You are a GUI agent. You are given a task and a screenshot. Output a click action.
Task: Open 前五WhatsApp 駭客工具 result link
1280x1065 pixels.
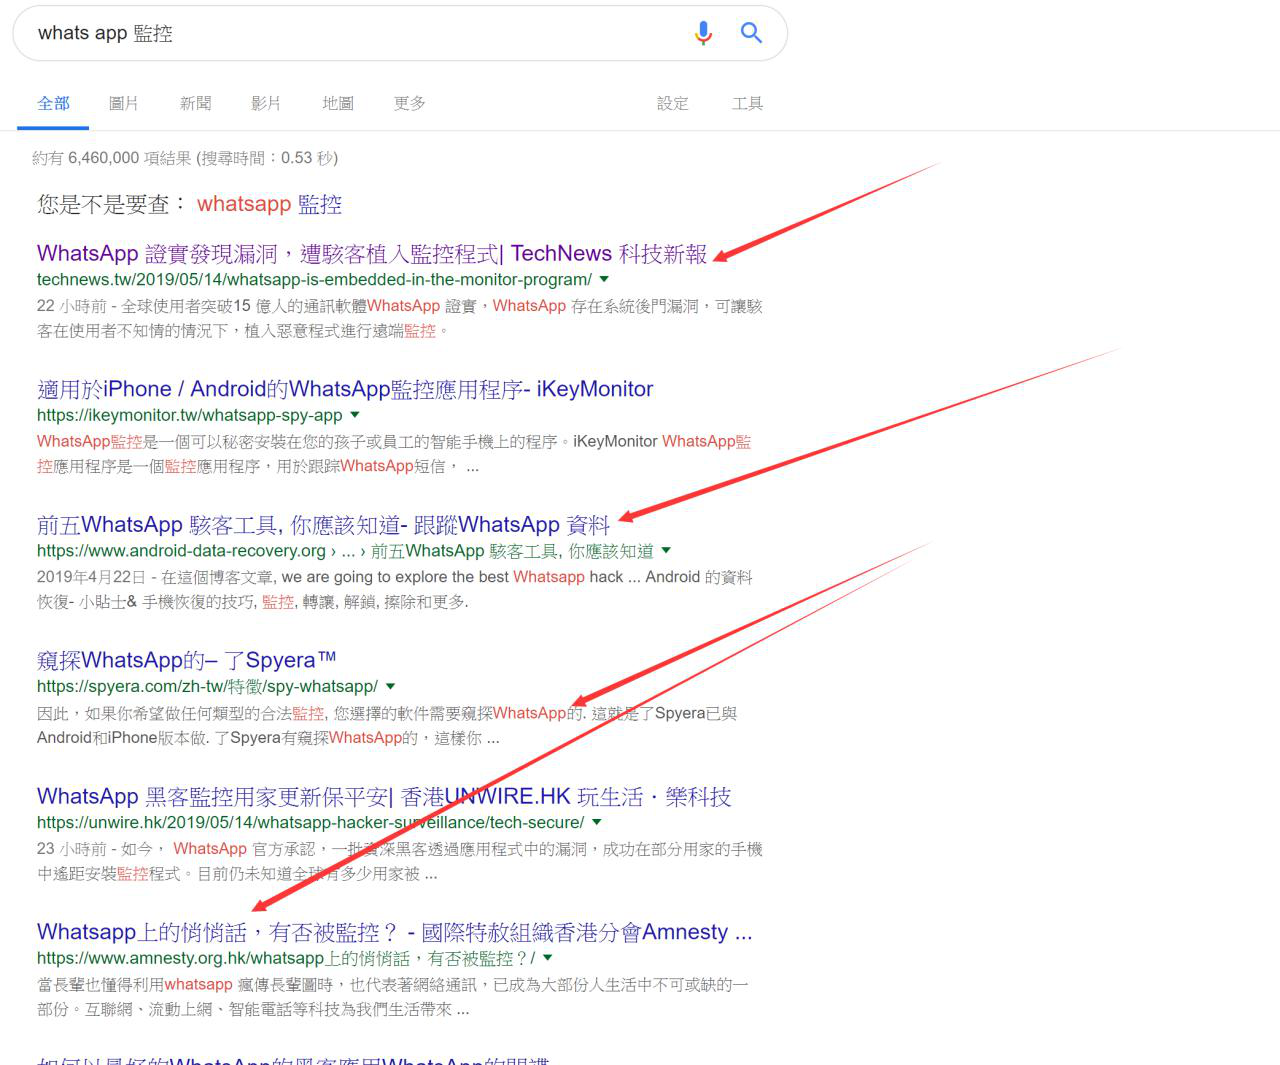point(323,525)
